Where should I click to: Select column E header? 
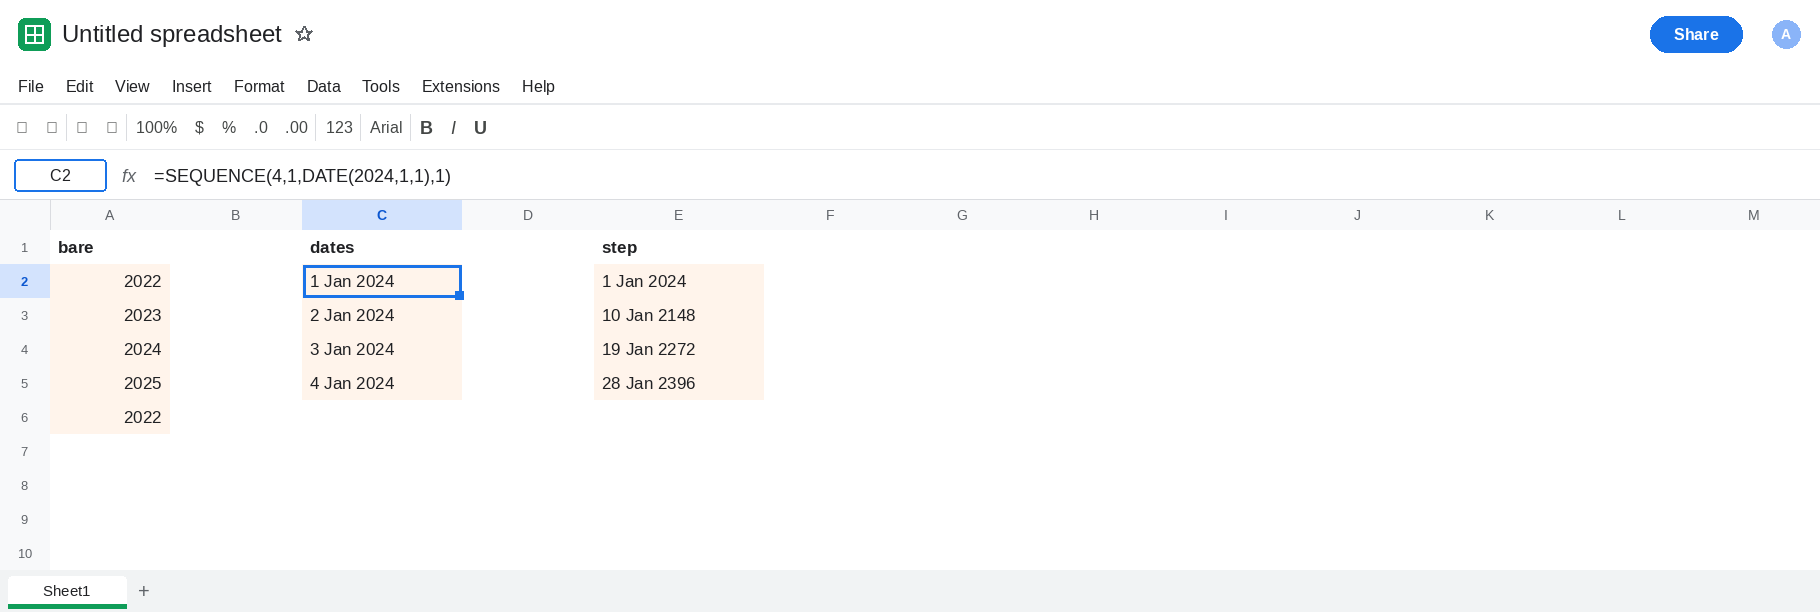pos(679,215)
